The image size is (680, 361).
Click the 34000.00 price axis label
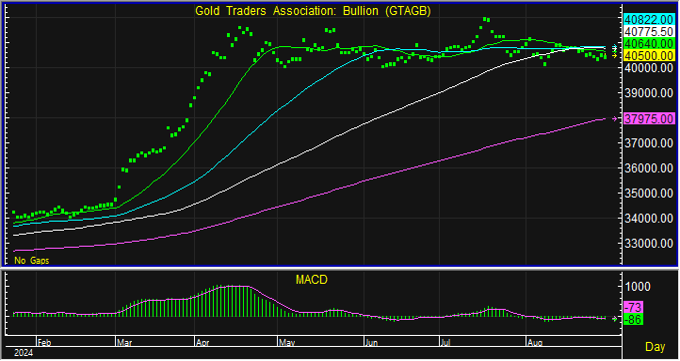(x=649, y=218)
